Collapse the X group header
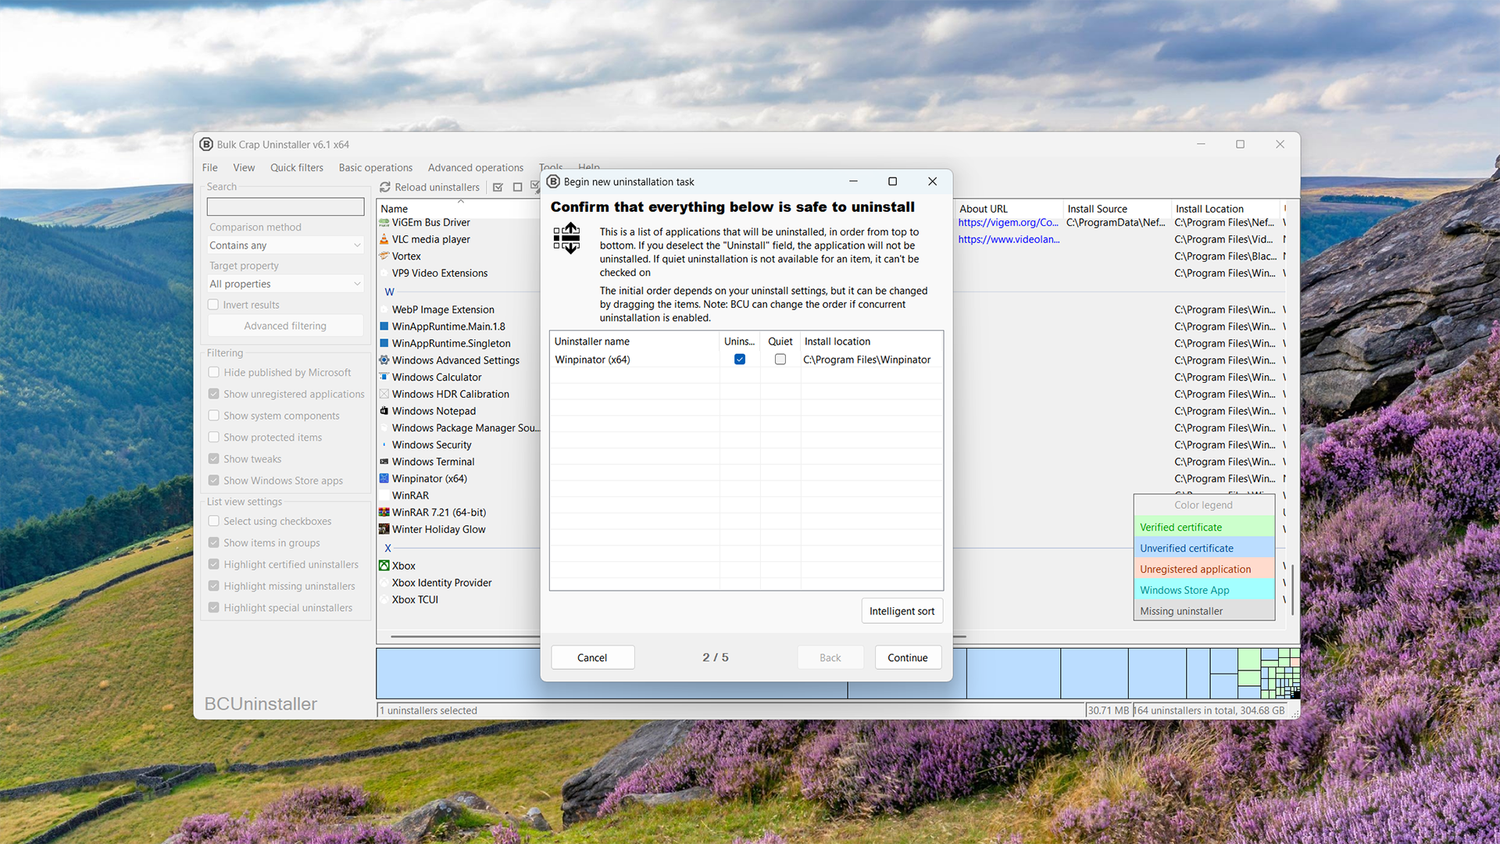The height and width of the screenshot is (844, 1500). click(388, 548)
